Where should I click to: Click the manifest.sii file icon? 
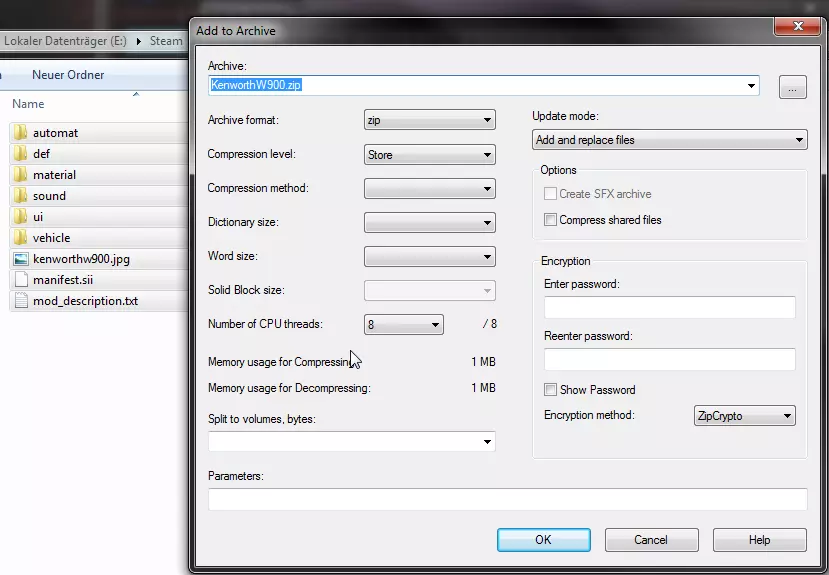coord(21,280)
